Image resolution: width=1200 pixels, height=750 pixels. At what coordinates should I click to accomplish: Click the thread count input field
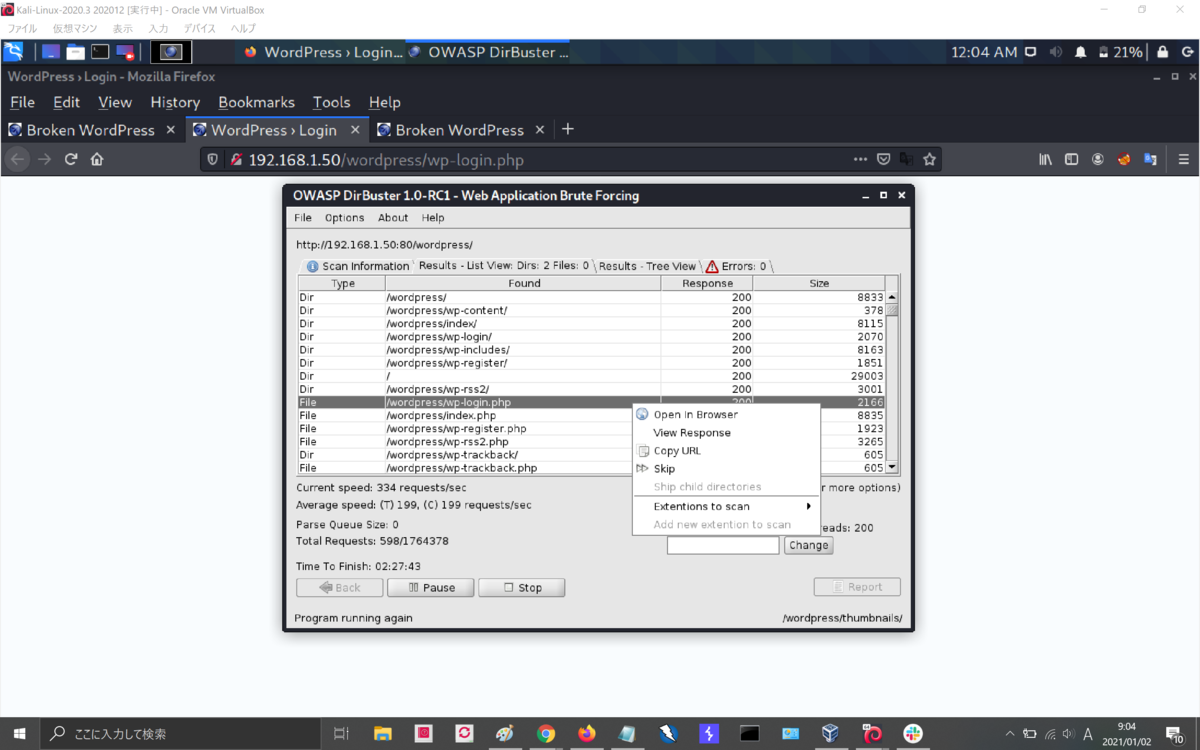[x=723, y=545]
